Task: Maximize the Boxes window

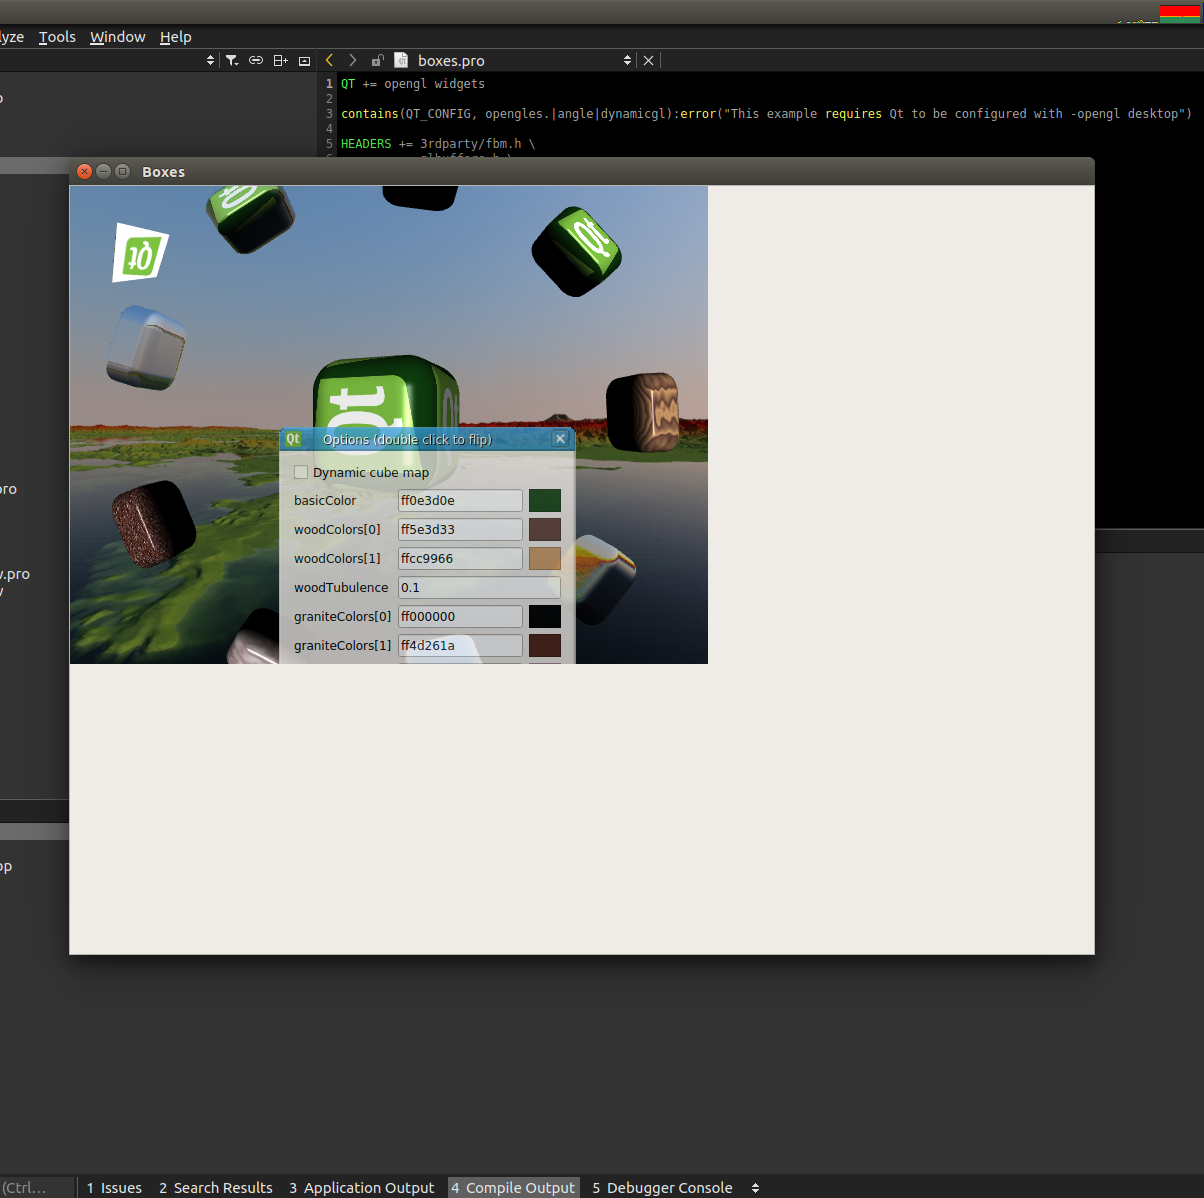Action: click(122, 171)
